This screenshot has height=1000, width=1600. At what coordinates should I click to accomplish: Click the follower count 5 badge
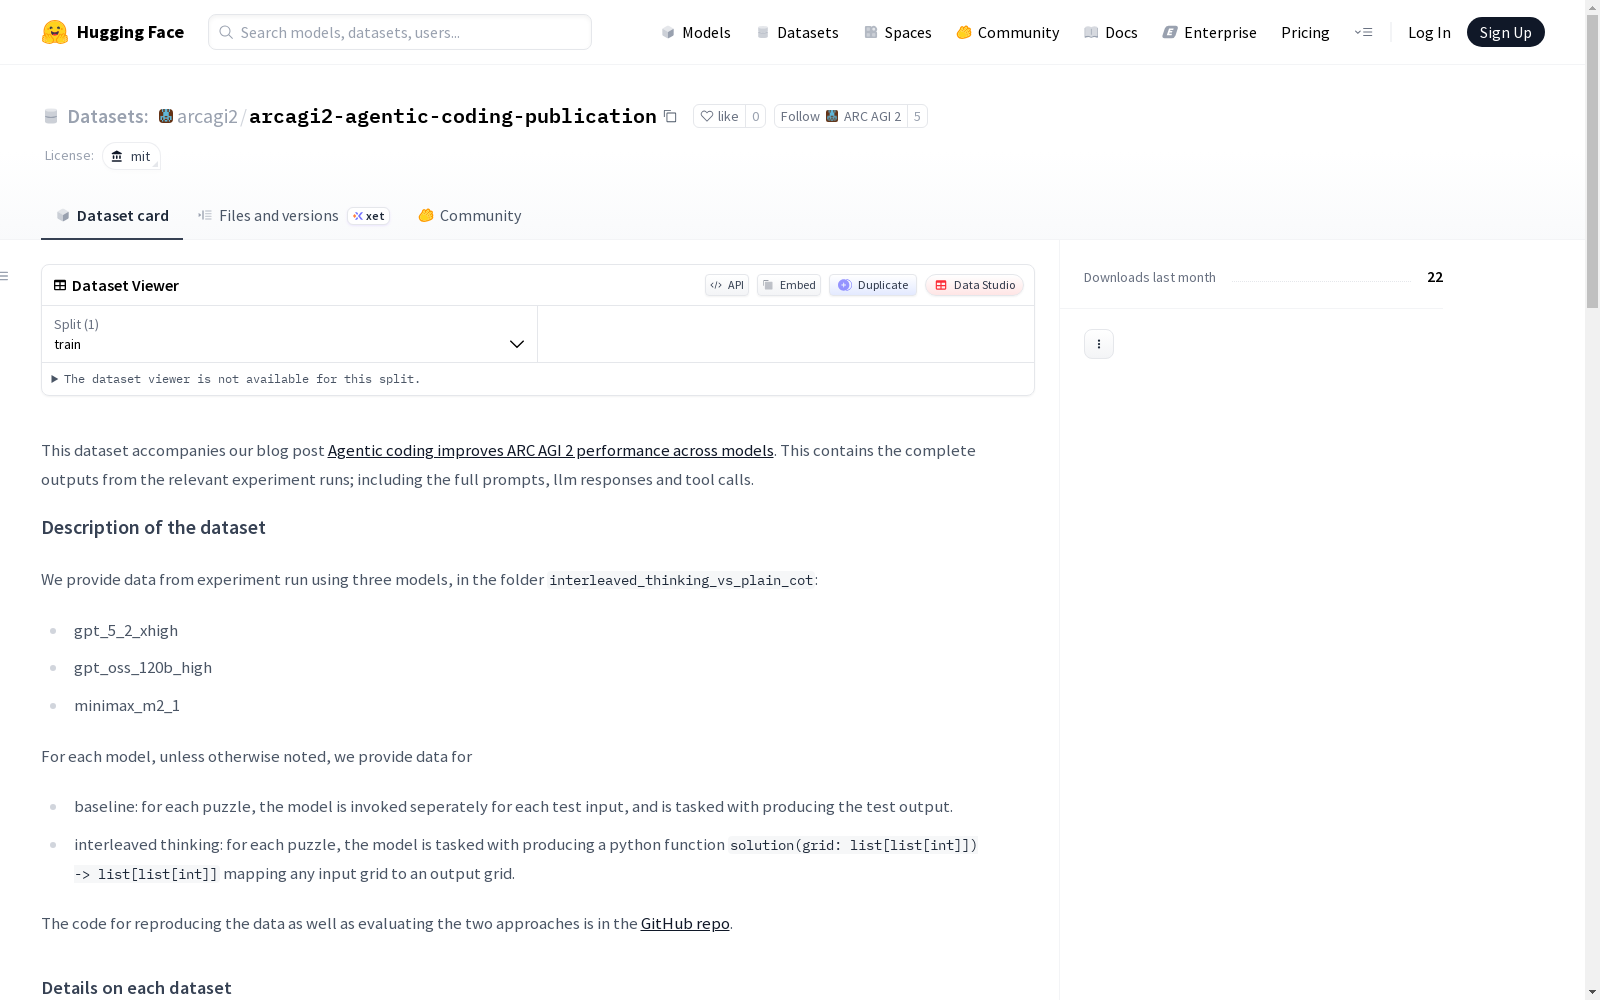point(917,116)
